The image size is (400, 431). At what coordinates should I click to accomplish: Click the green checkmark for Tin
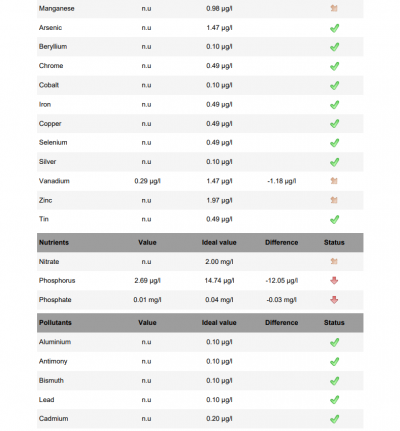point(334,219)
